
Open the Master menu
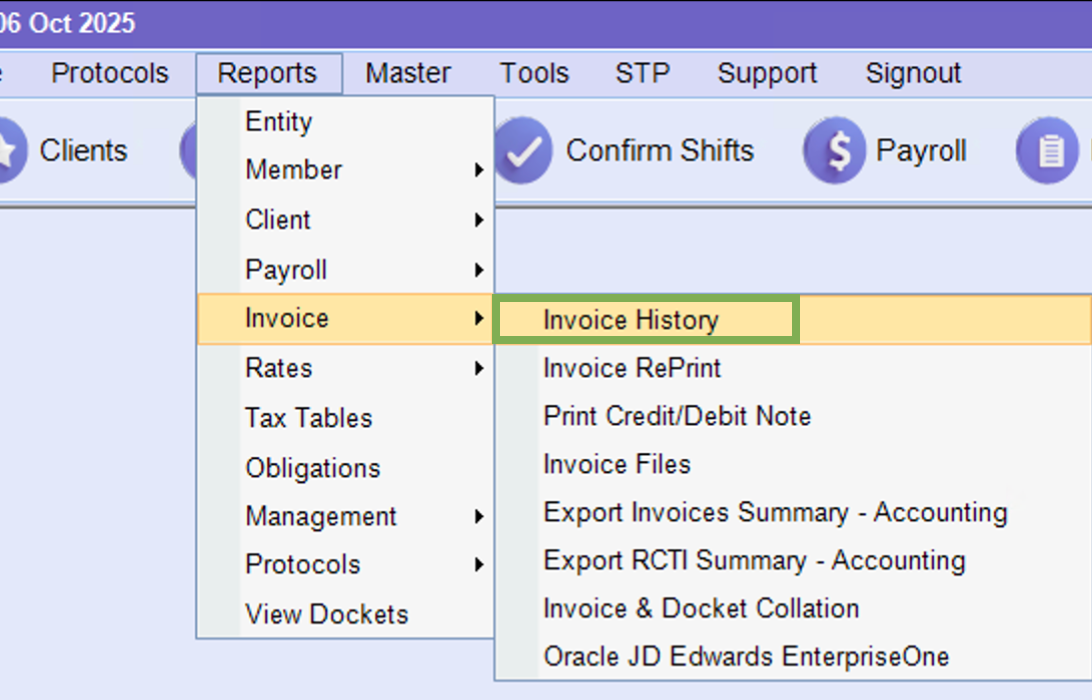[408, 73]
